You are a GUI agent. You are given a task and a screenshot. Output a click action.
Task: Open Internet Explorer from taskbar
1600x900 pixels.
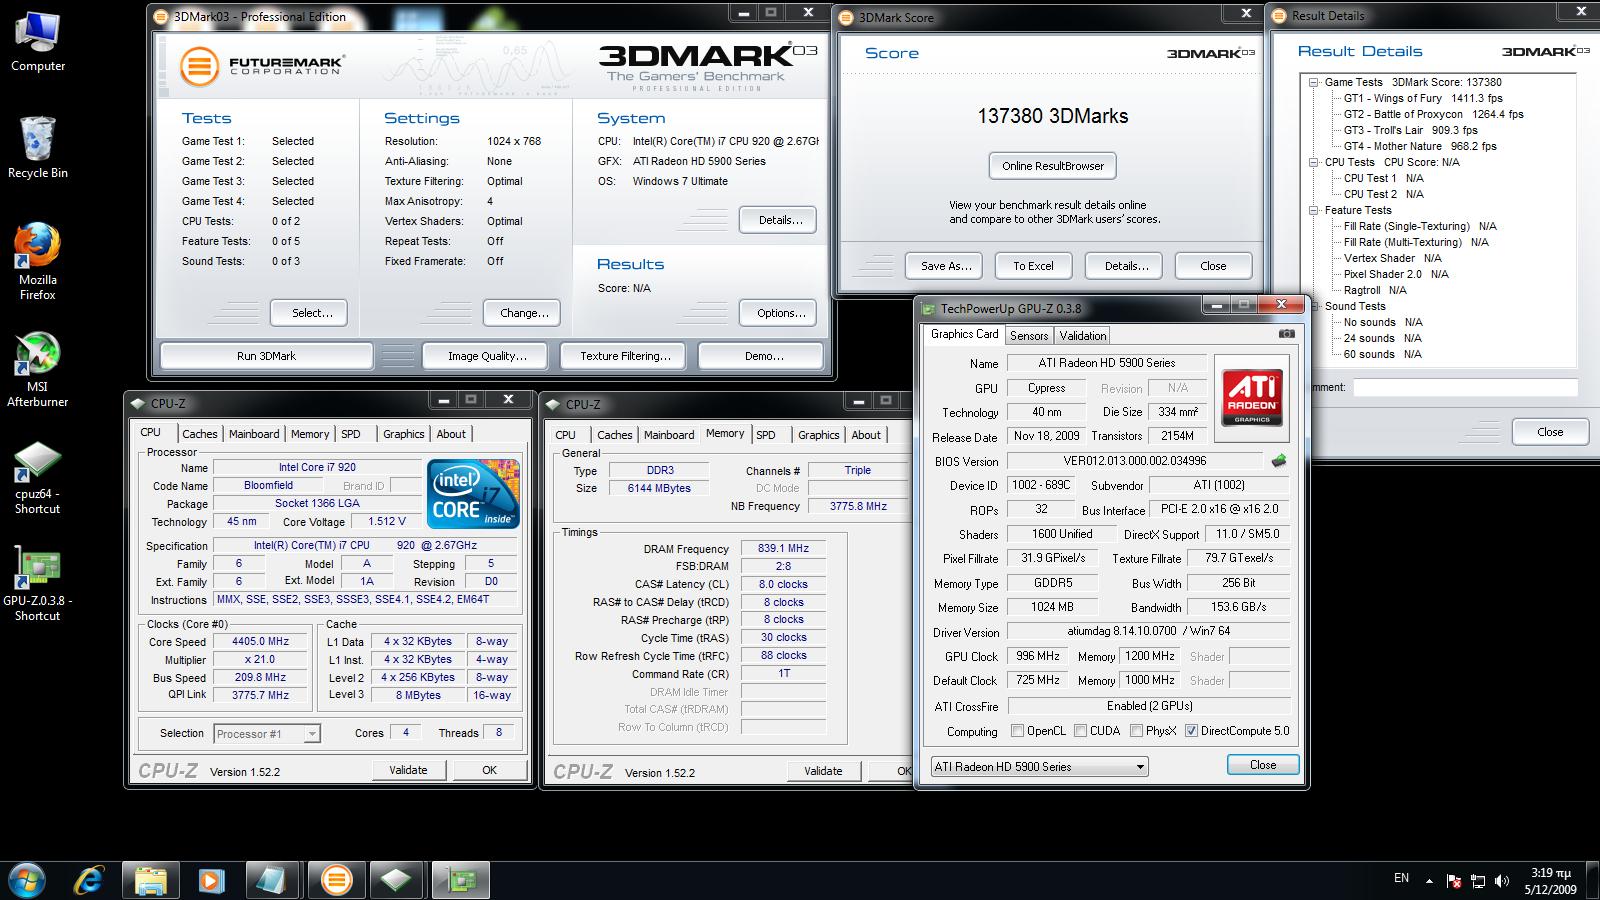pos(90,880)
